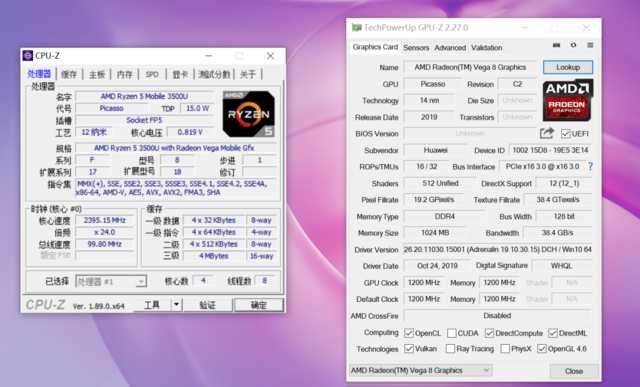Click the GPU-Z title bar app icon
The width and height of the screenshot is (640, 387).
click(357, 28)
